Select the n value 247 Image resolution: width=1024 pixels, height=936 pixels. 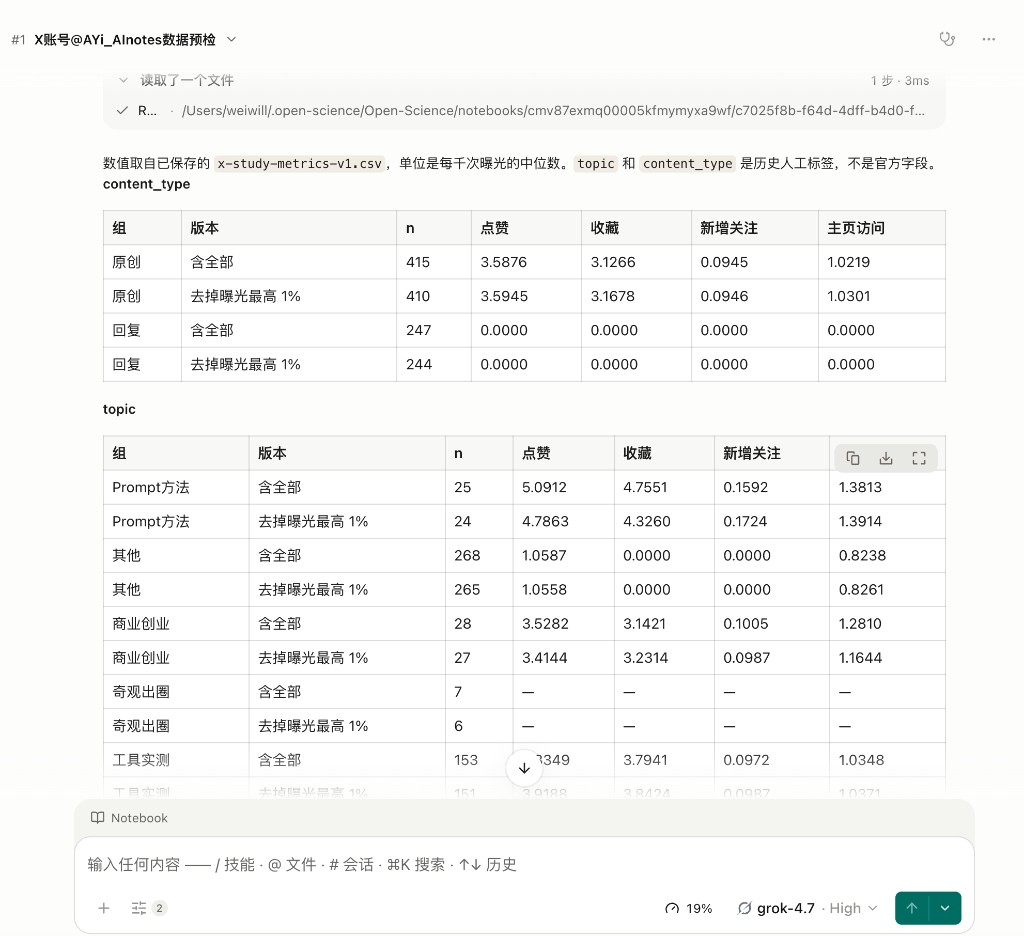[419, 330]
